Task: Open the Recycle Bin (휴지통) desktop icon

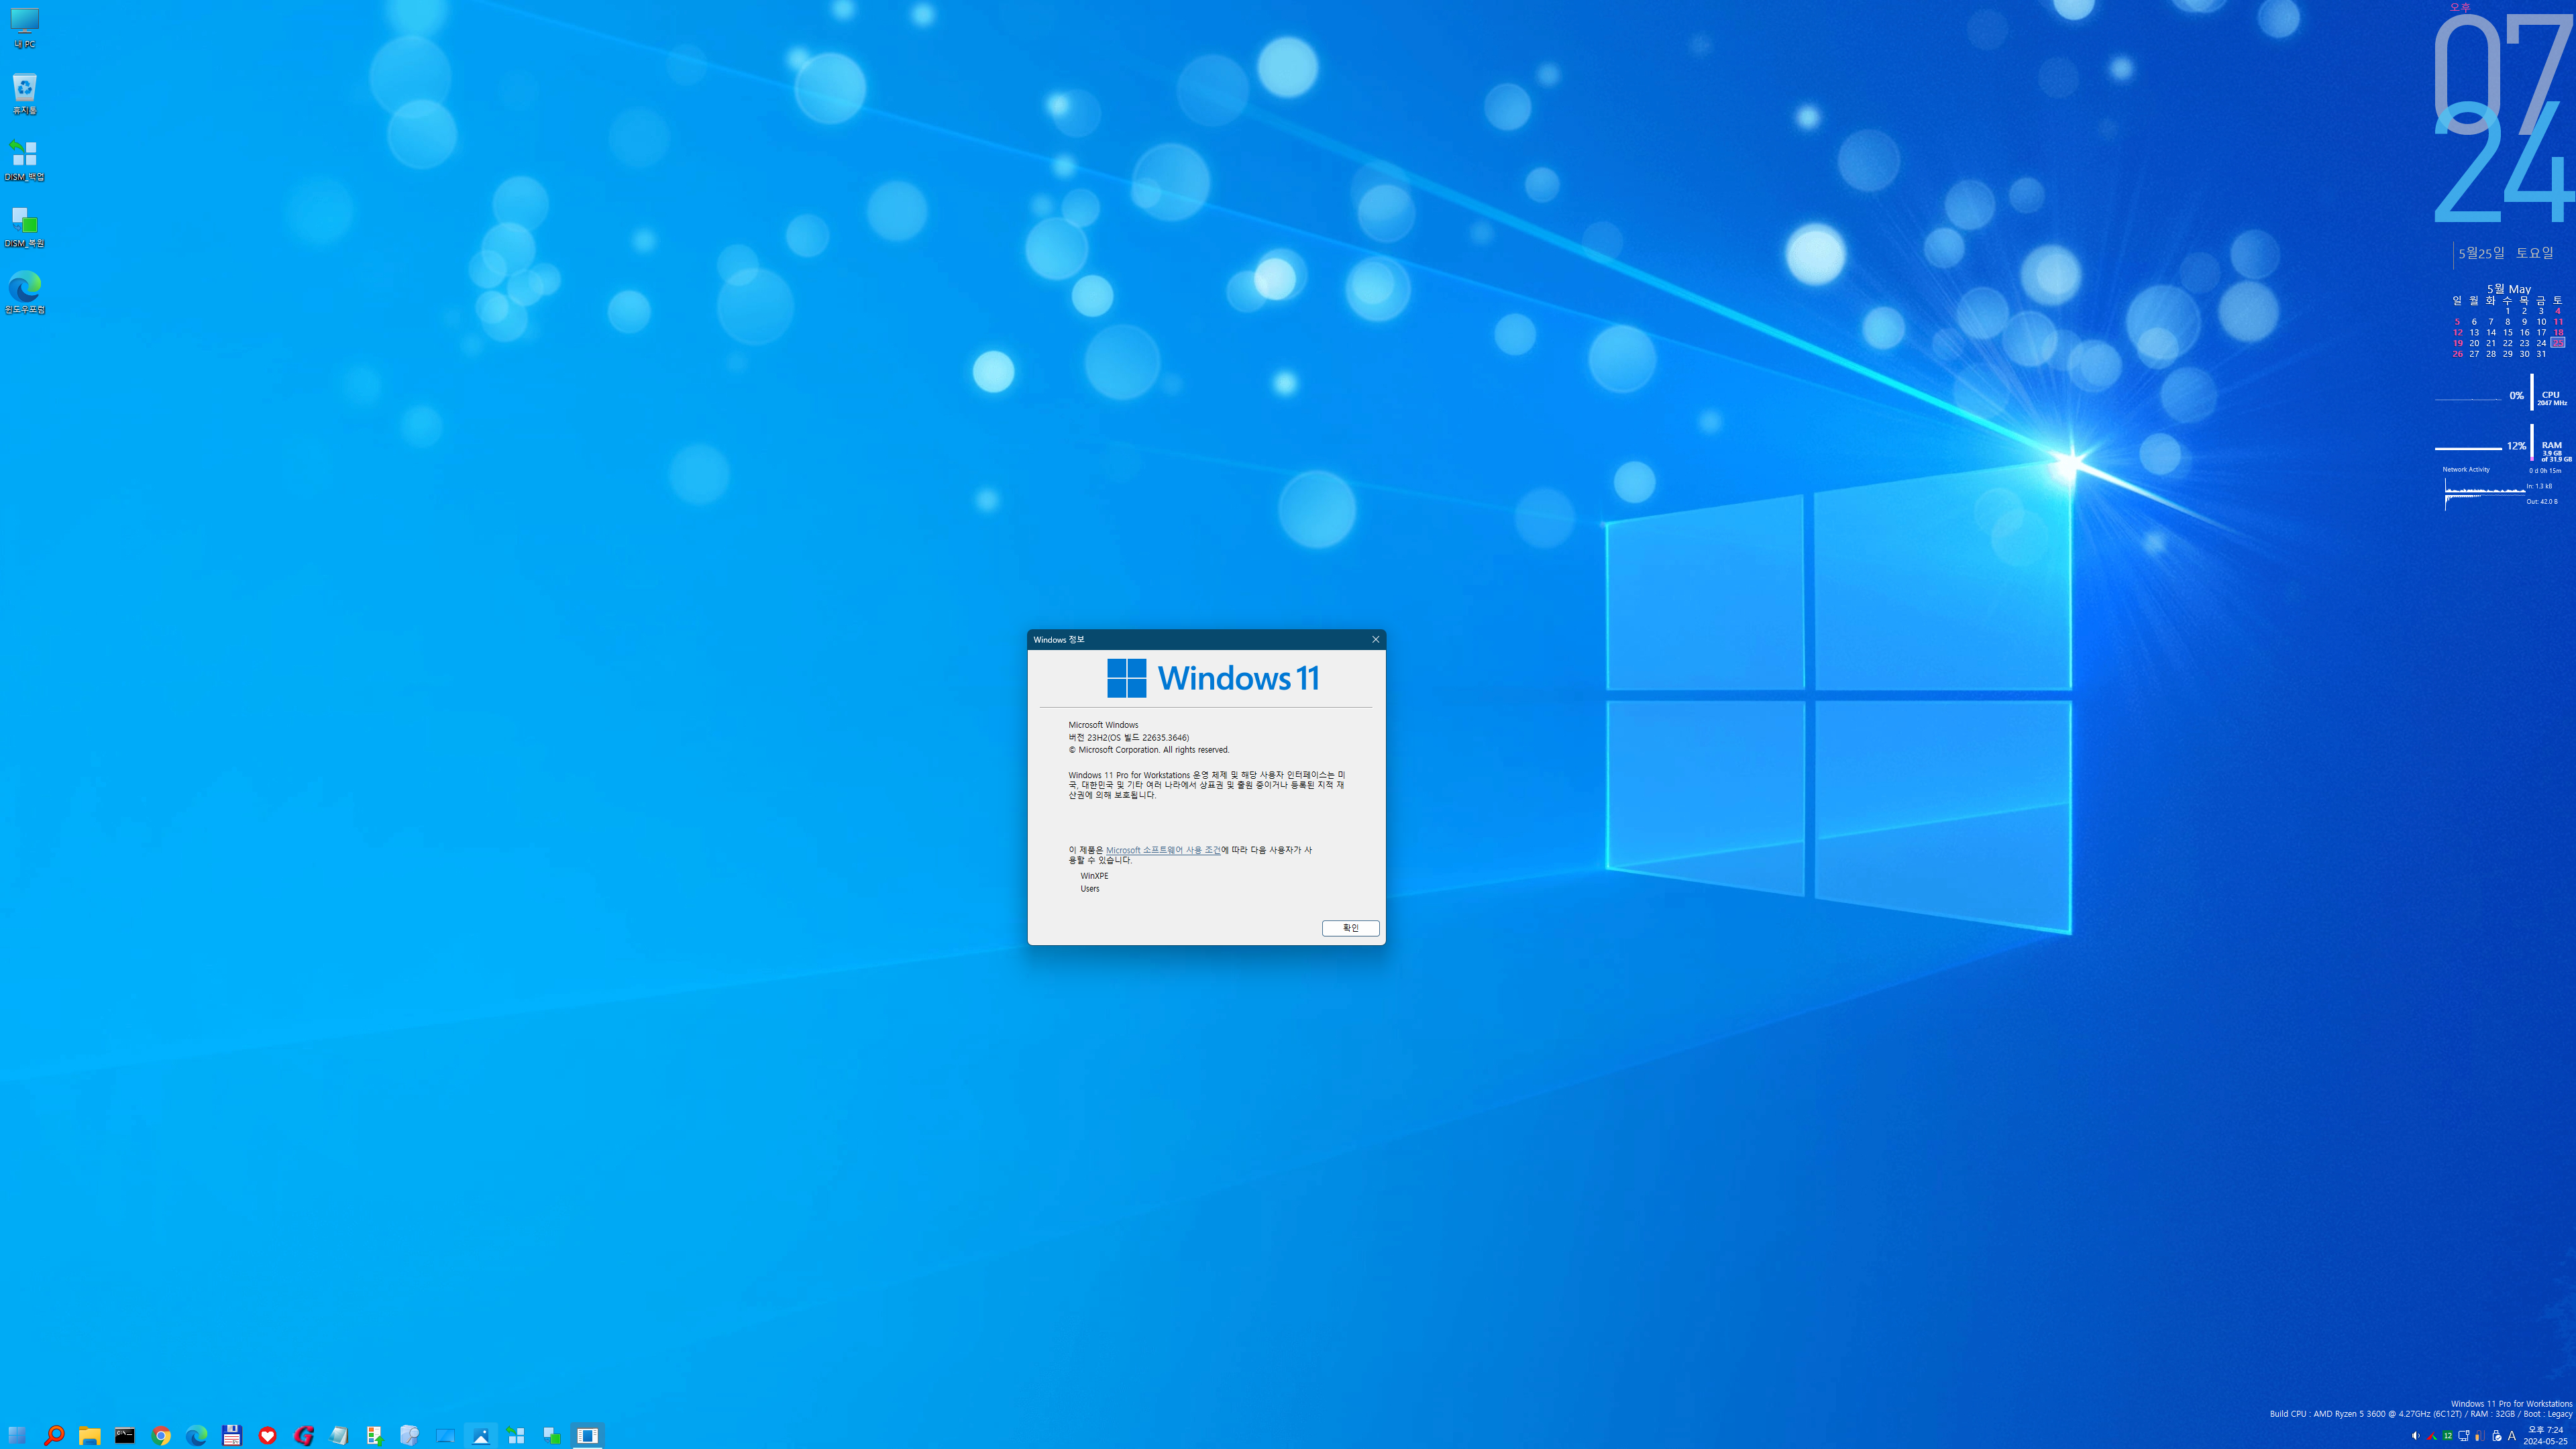Action: coord(24,94)
